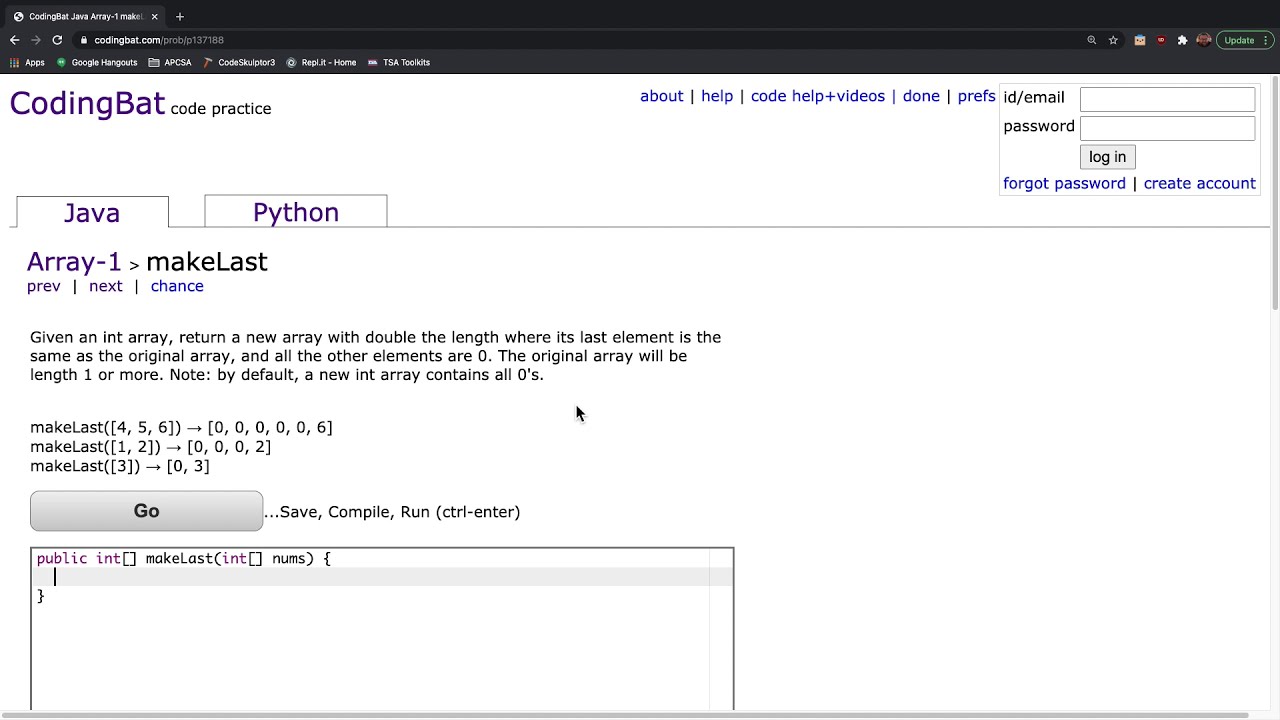Click example makeLast([3]) line

pos(120,466)
